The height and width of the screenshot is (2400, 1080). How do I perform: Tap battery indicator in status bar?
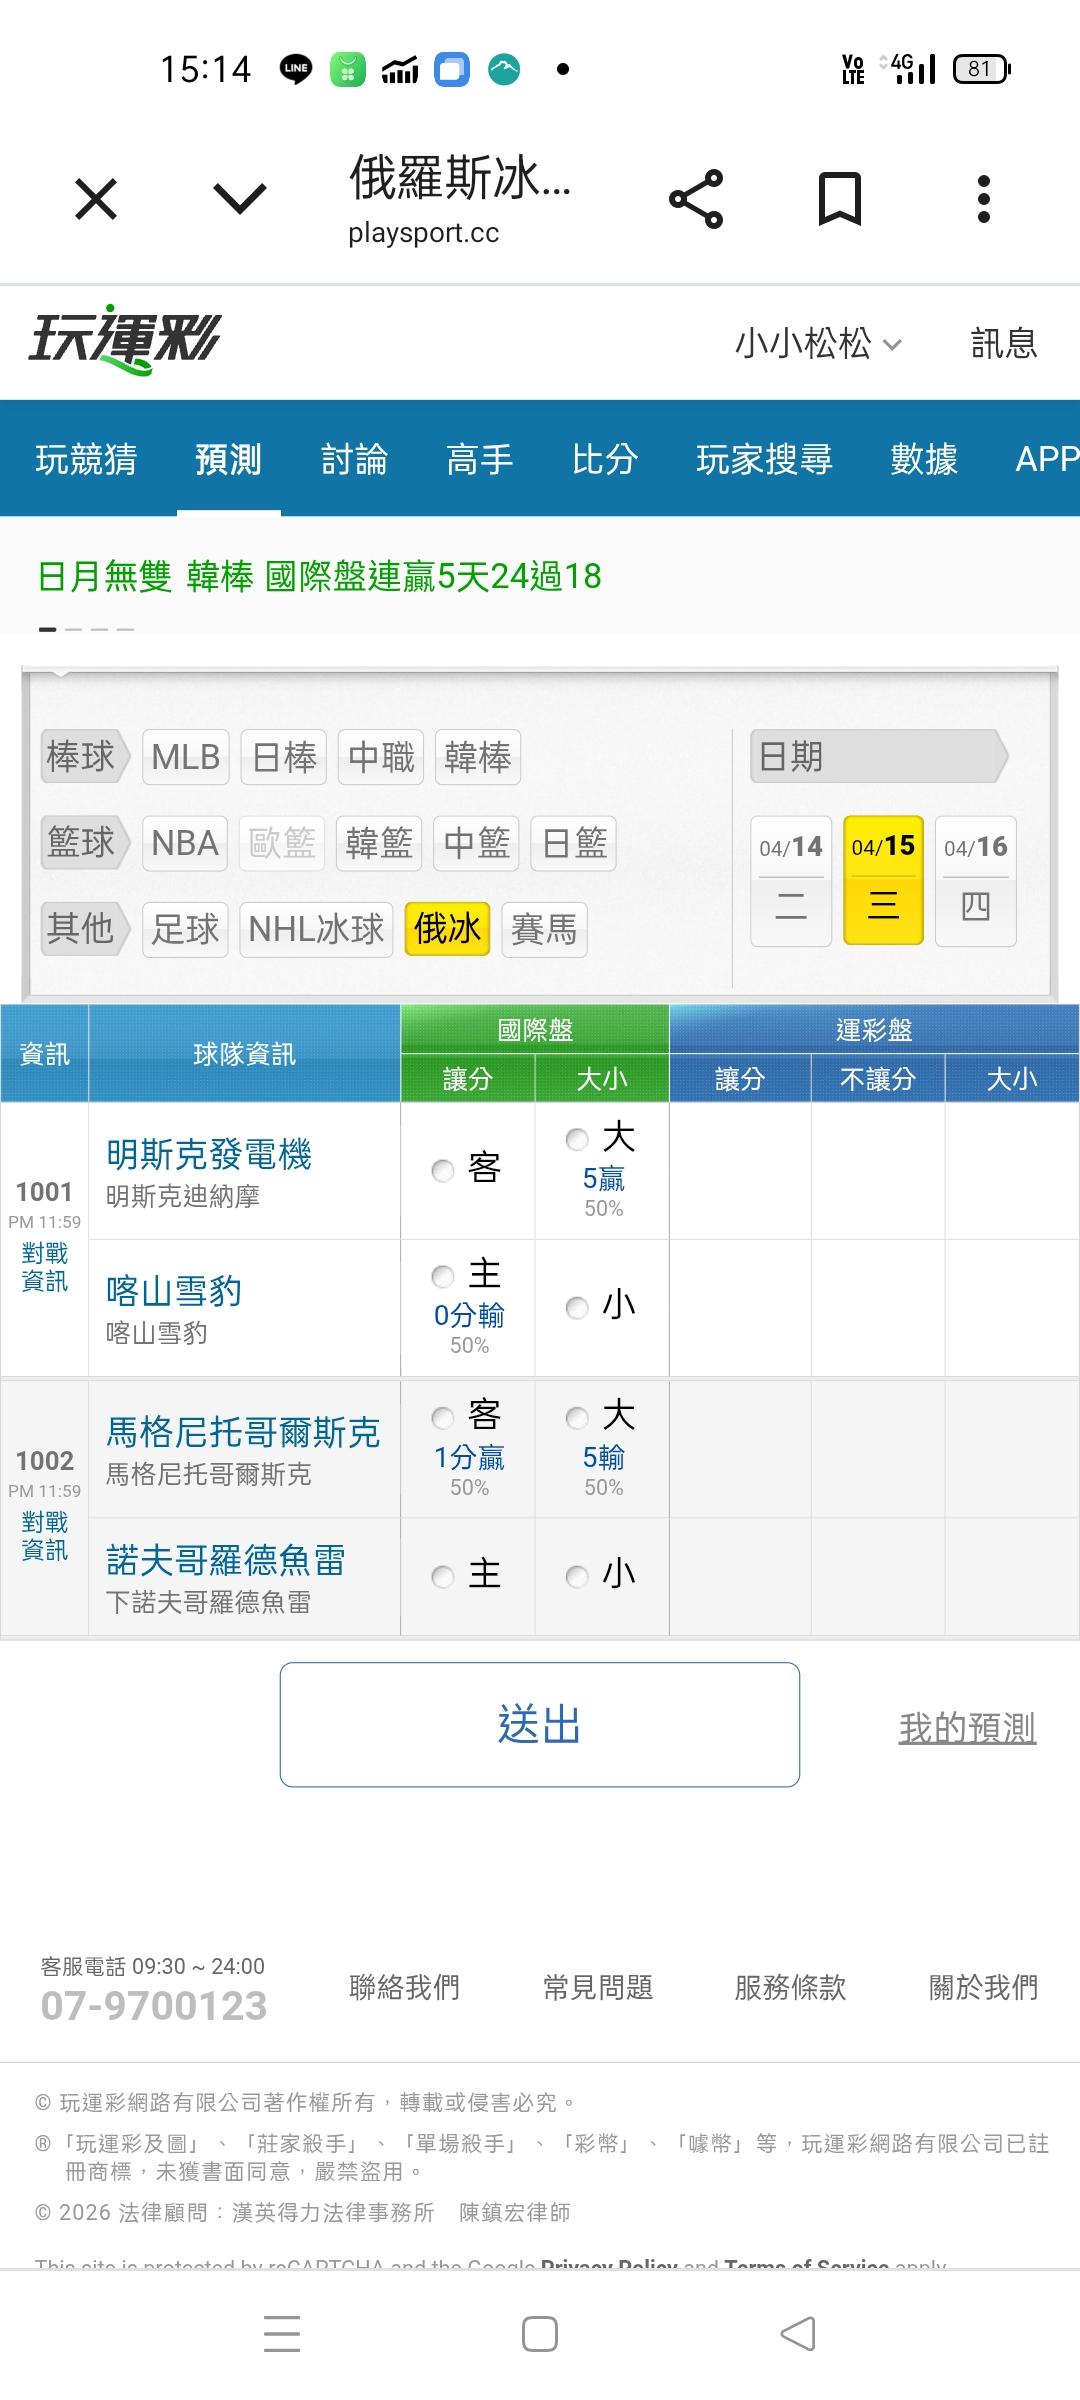(982, 69)
